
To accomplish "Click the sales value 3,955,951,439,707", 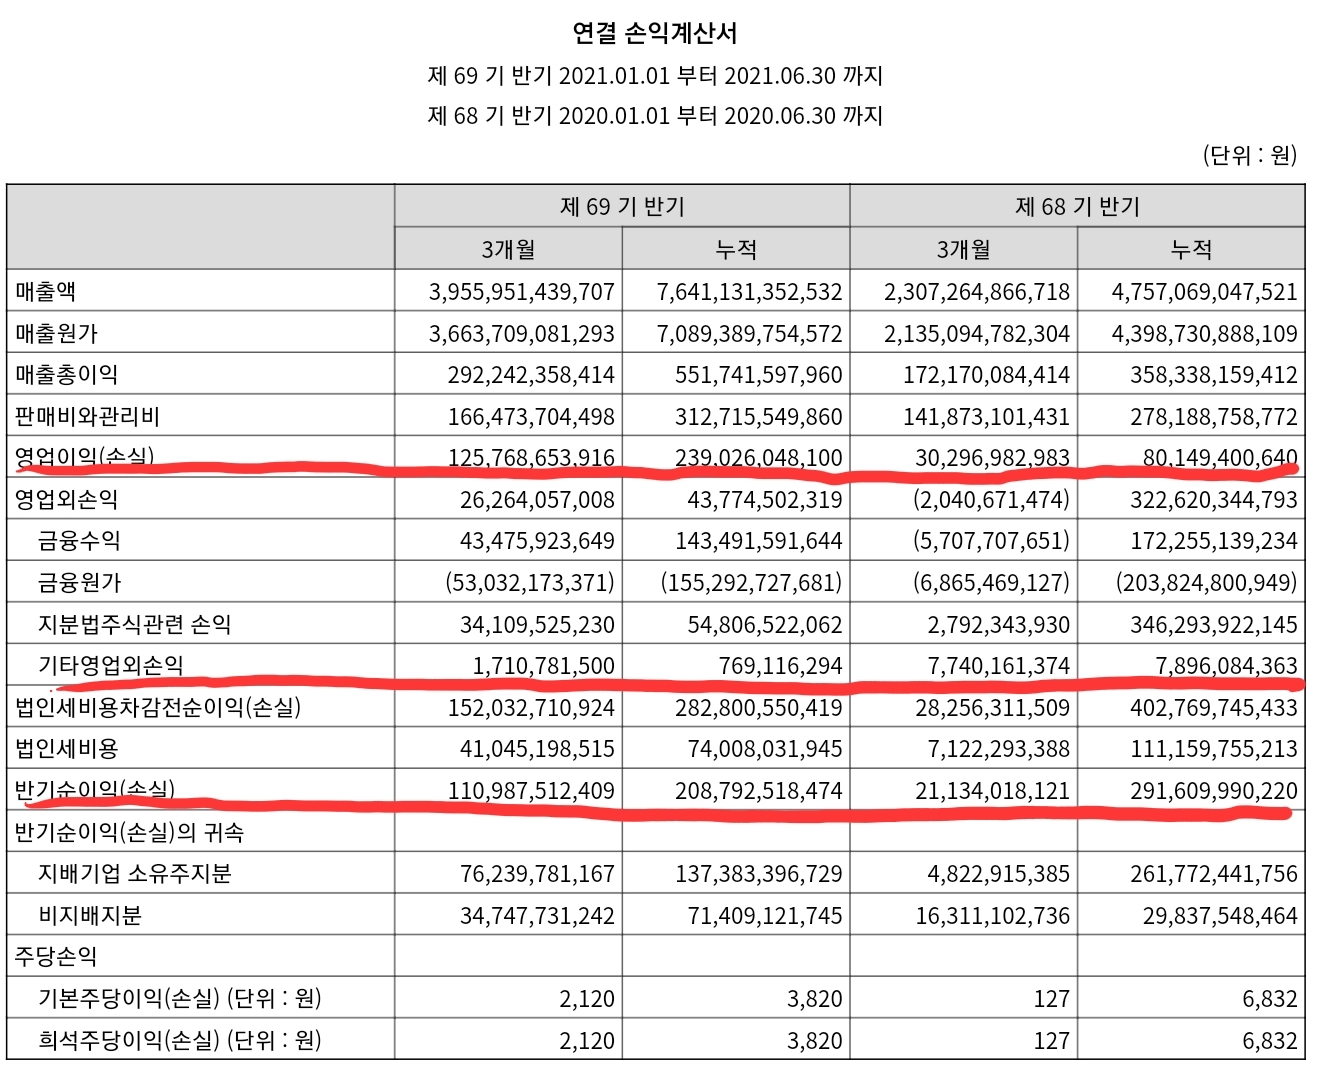I will point(522,292).
